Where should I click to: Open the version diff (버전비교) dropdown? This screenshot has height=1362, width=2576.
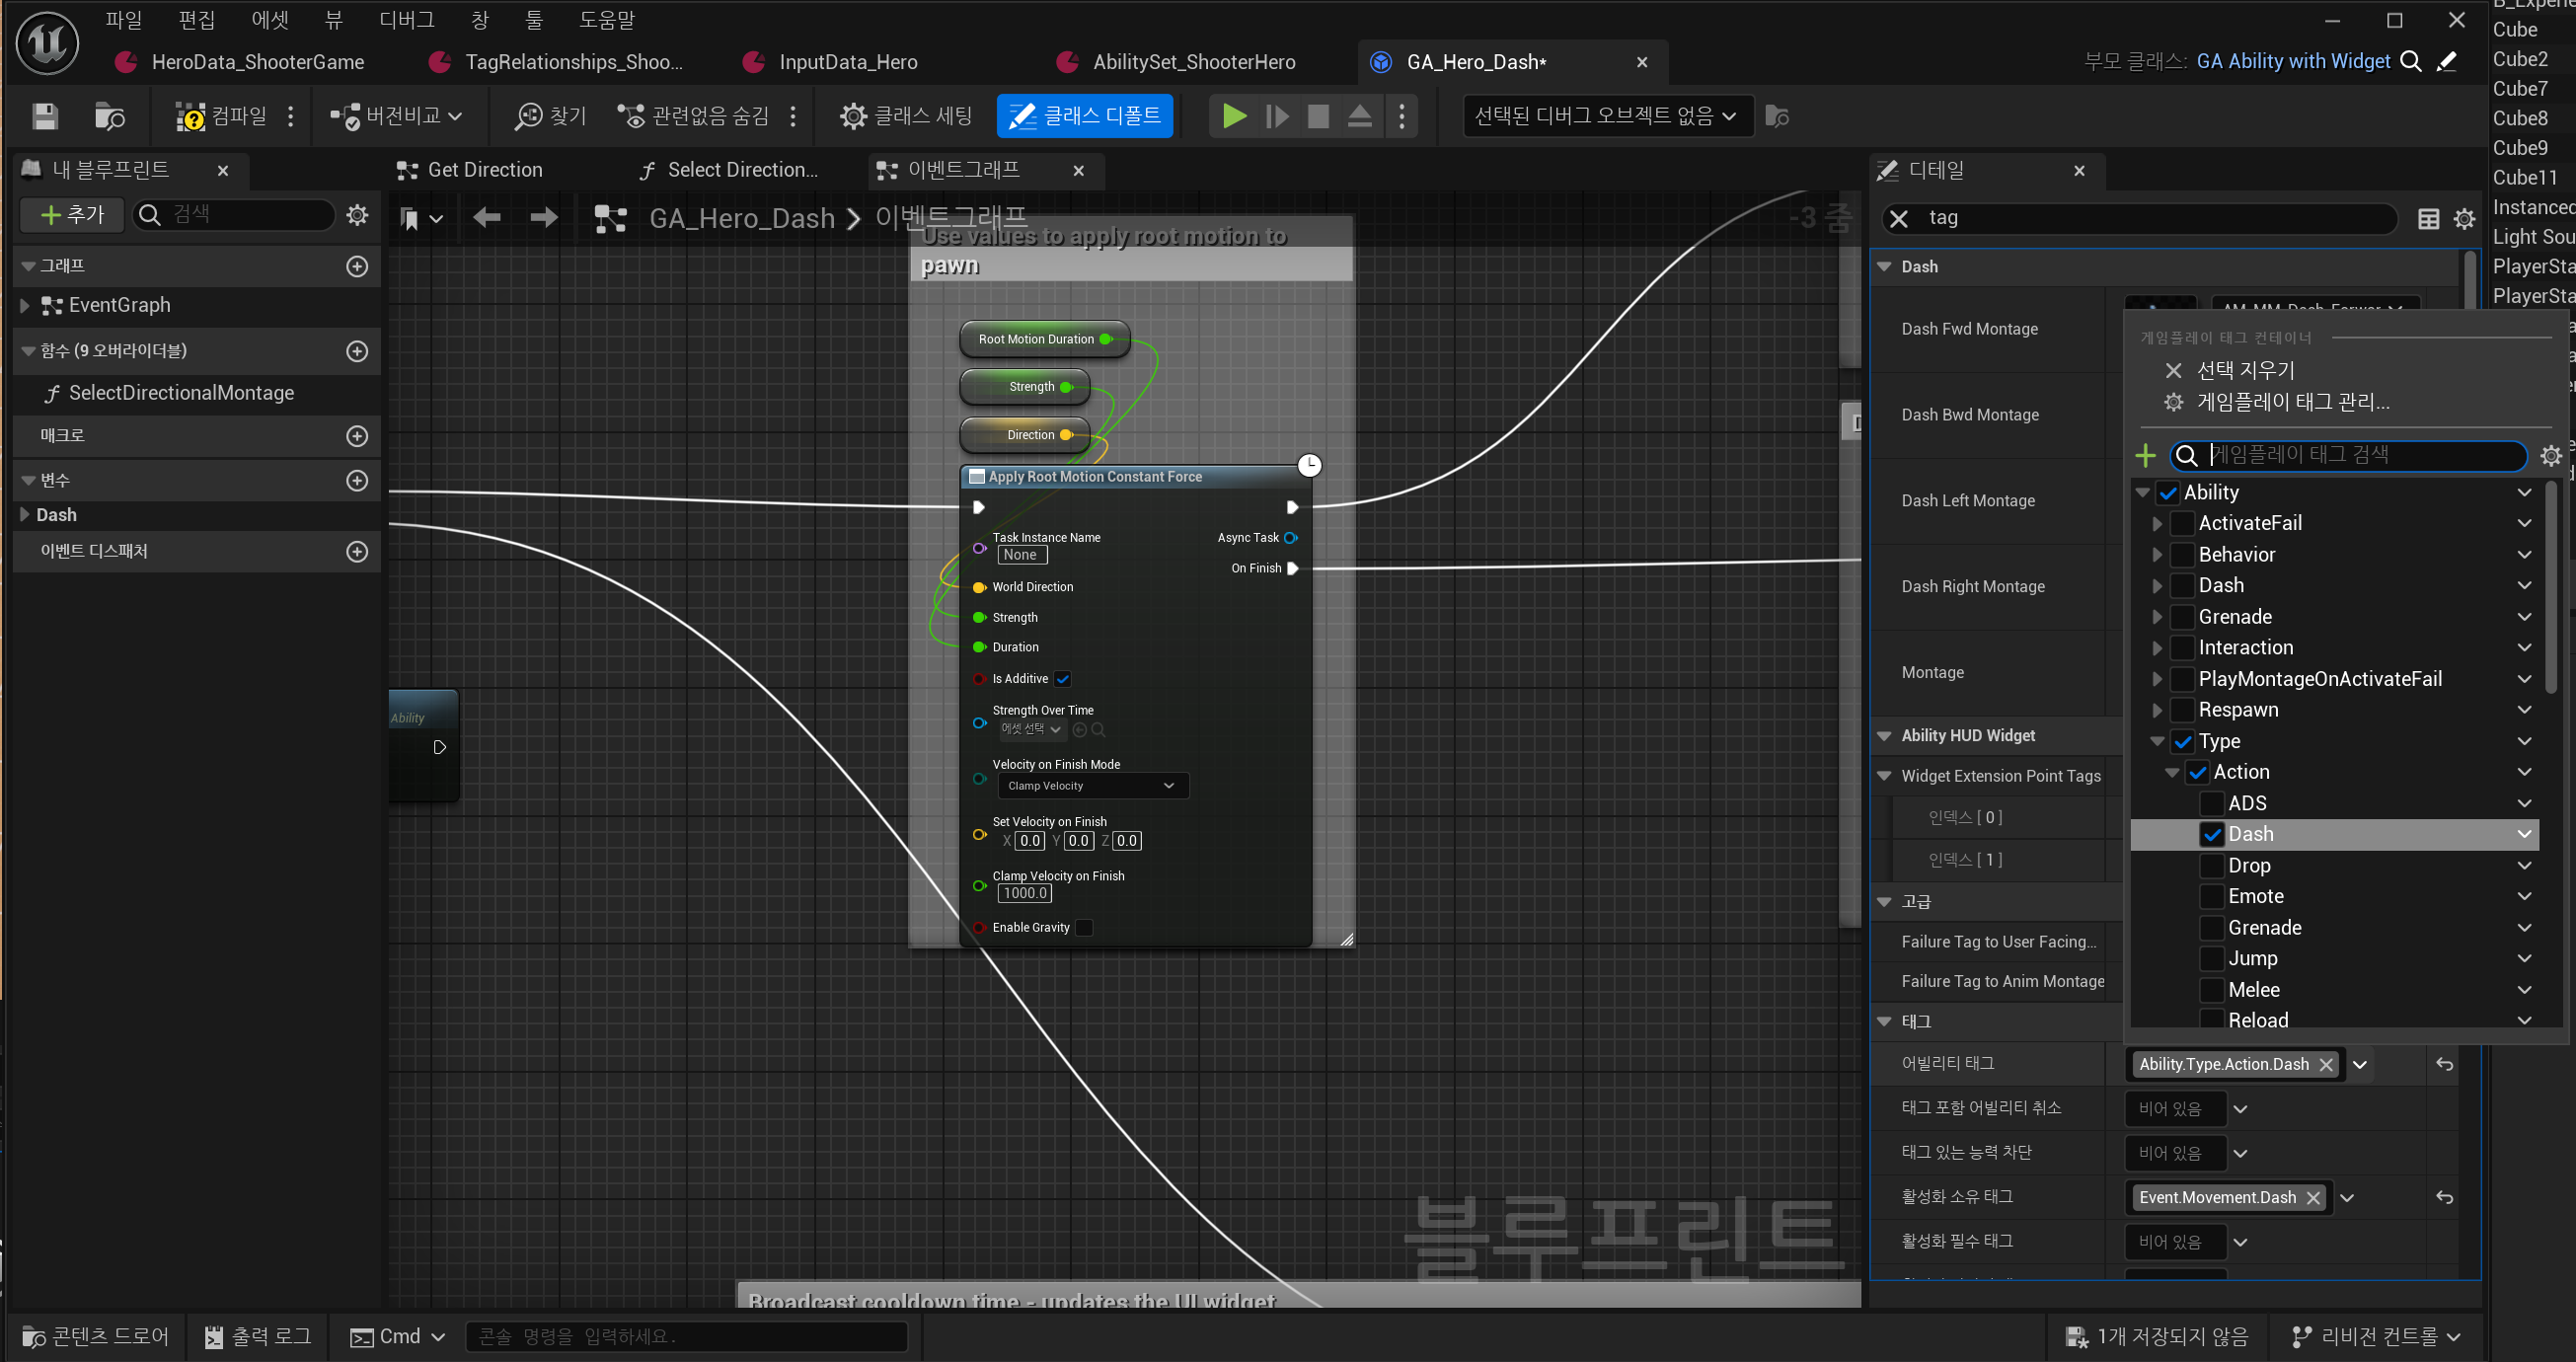coord(398,116)
